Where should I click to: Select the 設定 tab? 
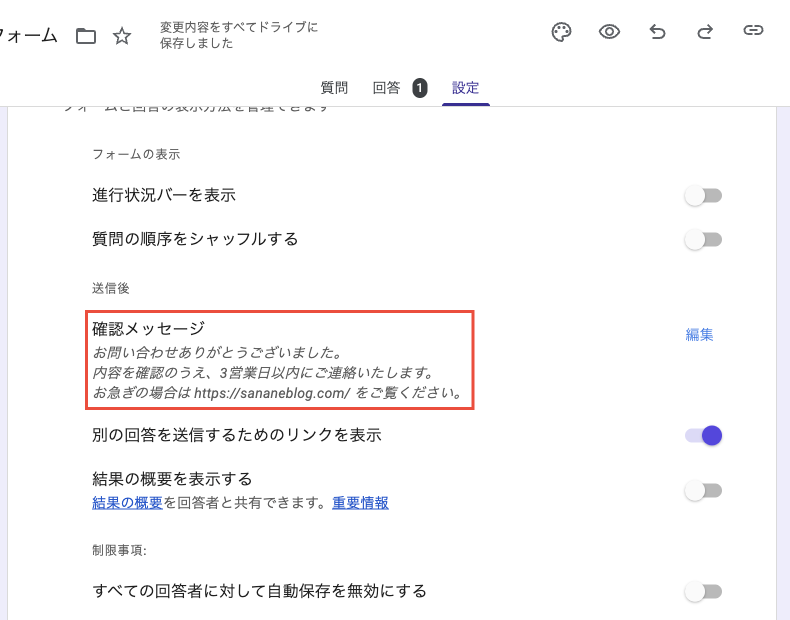click(x=465, y=88)
